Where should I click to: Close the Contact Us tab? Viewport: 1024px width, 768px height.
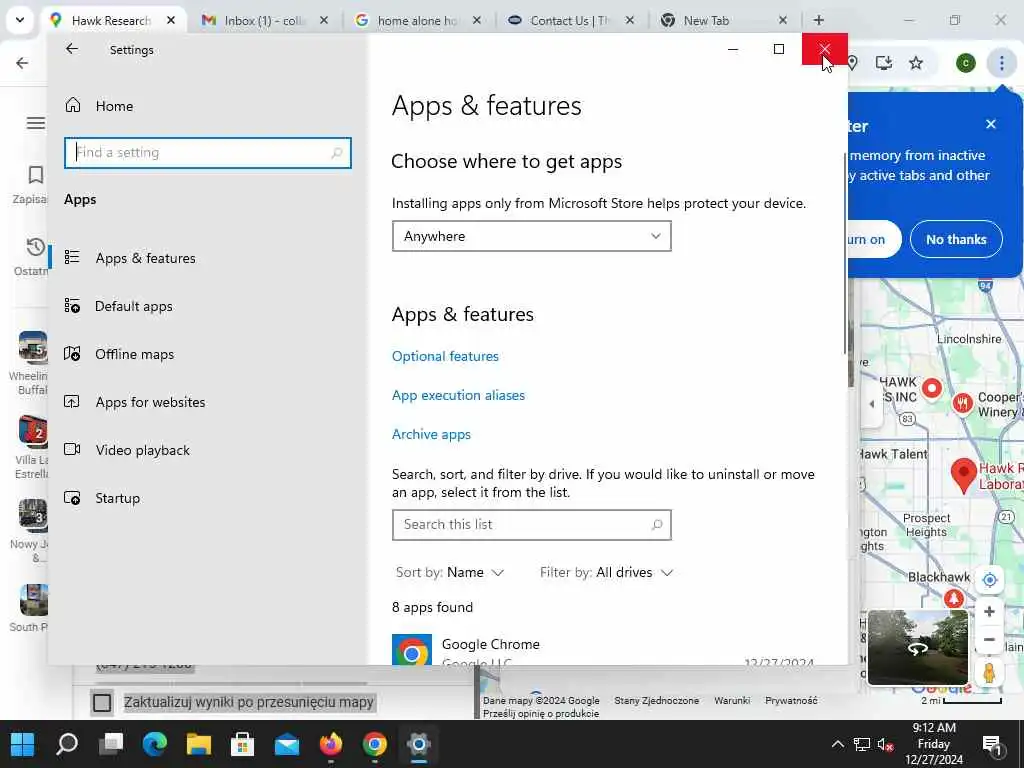pyautogui.click(x=630, y=20)
